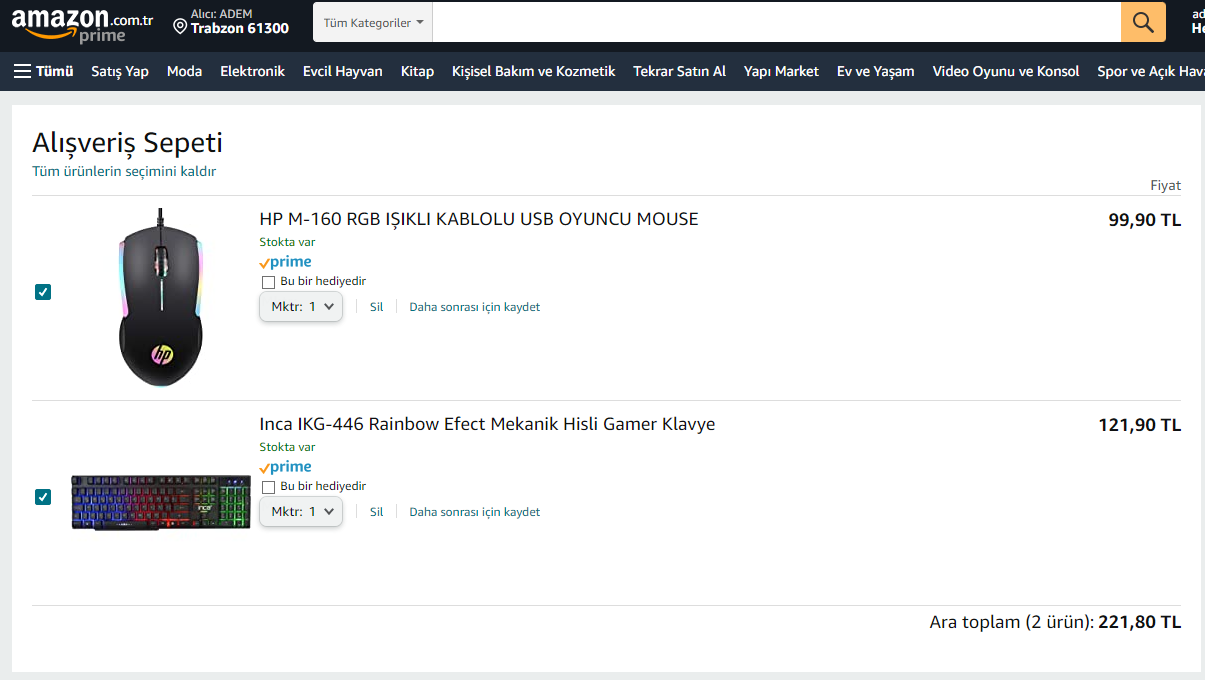Viewport: 1205px width, 680px height.
Task: Click Stokta var under HP mouse
Action: 287,242
